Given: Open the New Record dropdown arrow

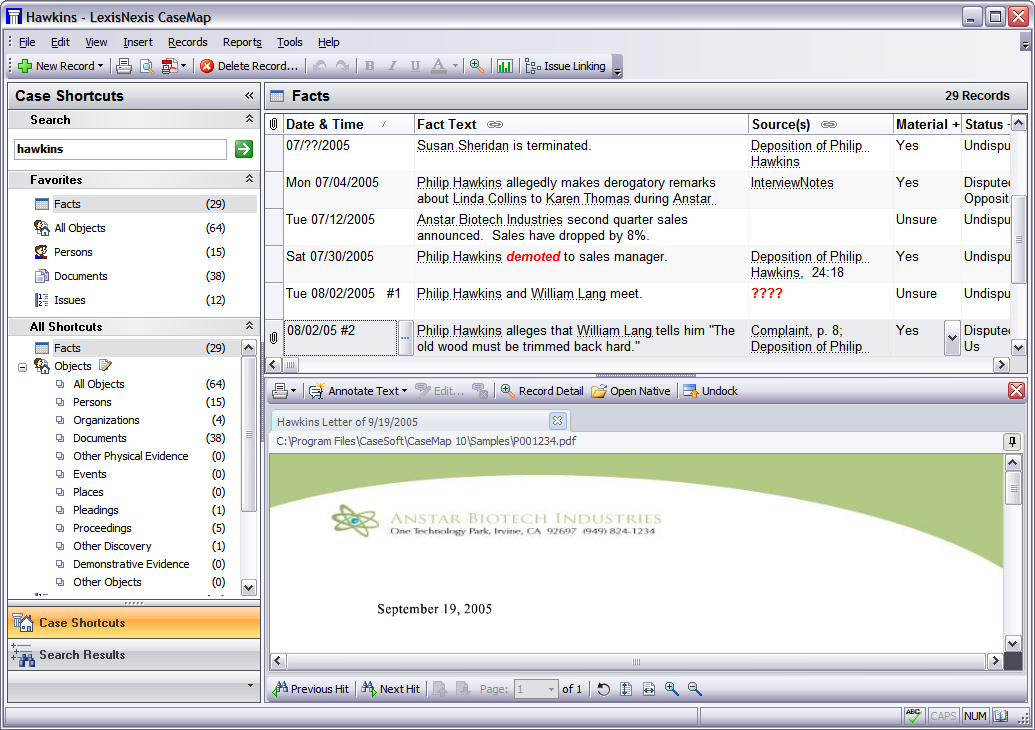Looking at the screenshot, I should pos(101,66).
